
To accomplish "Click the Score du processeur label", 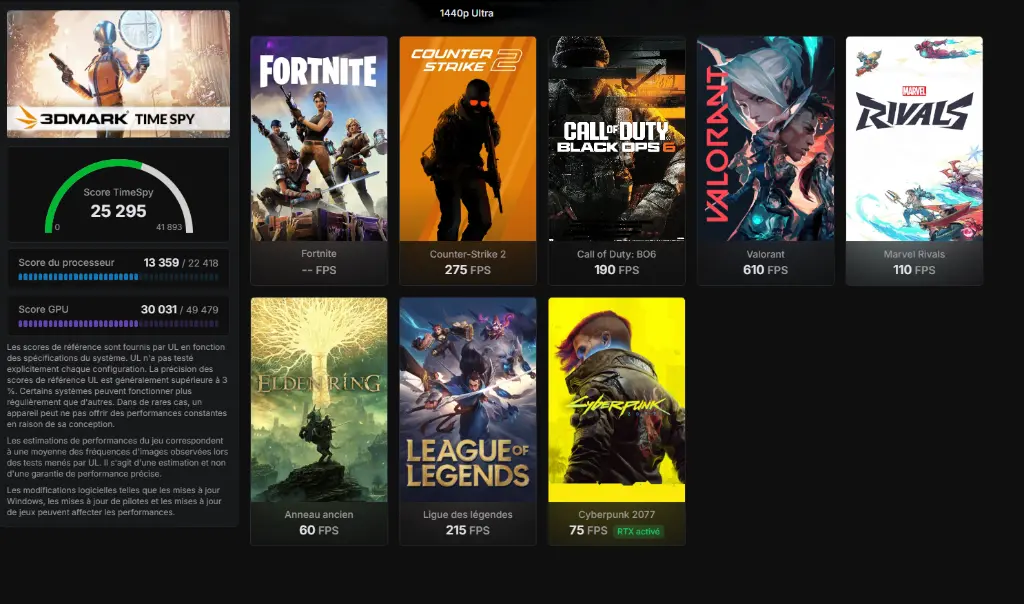I will pyautogui.click(x=66, y=262).
